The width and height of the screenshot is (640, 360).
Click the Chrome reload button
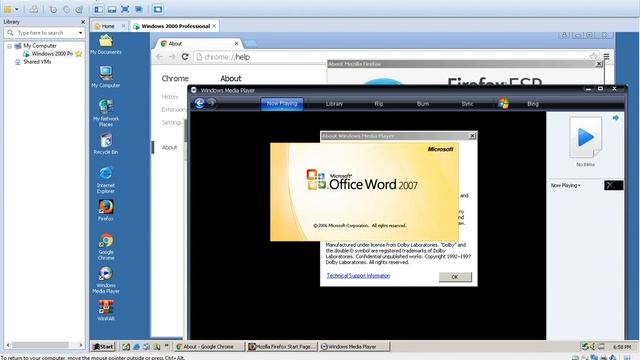click(x=185, y=57)
